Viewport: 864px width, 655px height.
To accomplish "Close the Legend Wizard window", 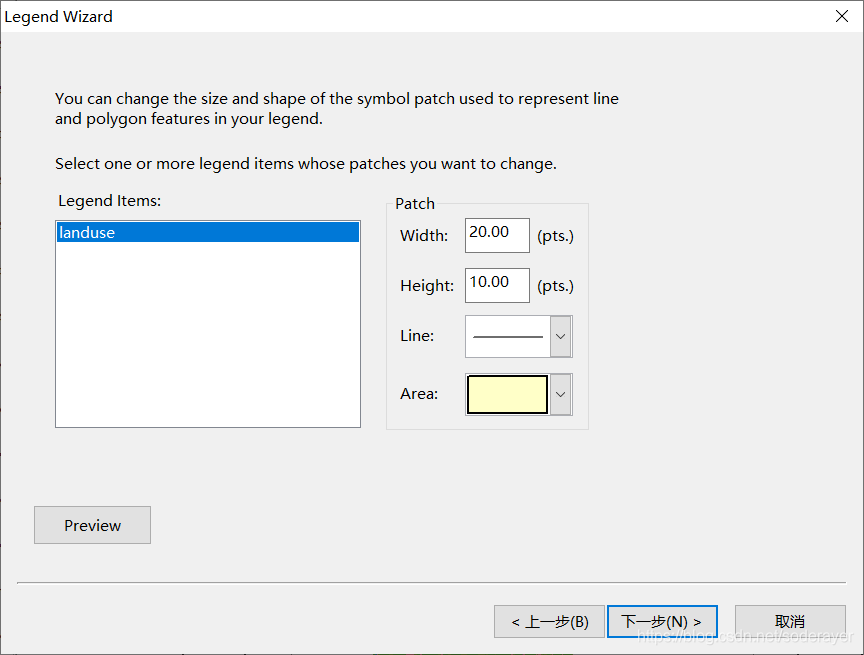I will [841, 17].
